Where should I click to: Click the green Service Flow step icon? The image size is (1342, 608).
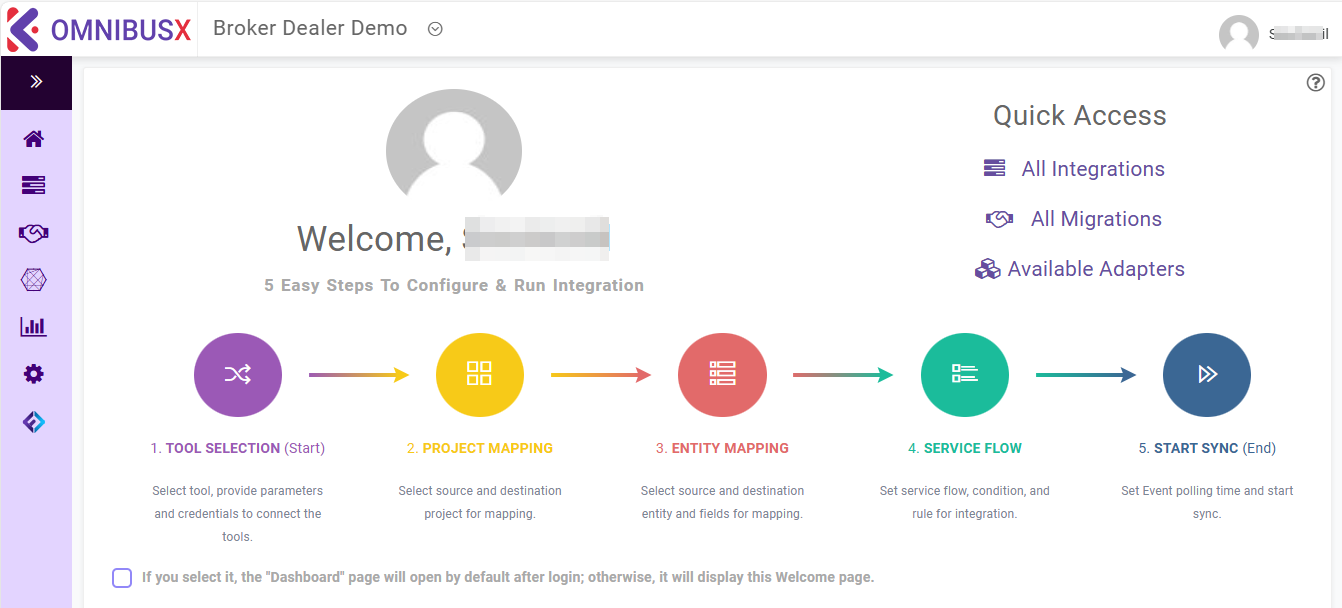coord(964,375)
